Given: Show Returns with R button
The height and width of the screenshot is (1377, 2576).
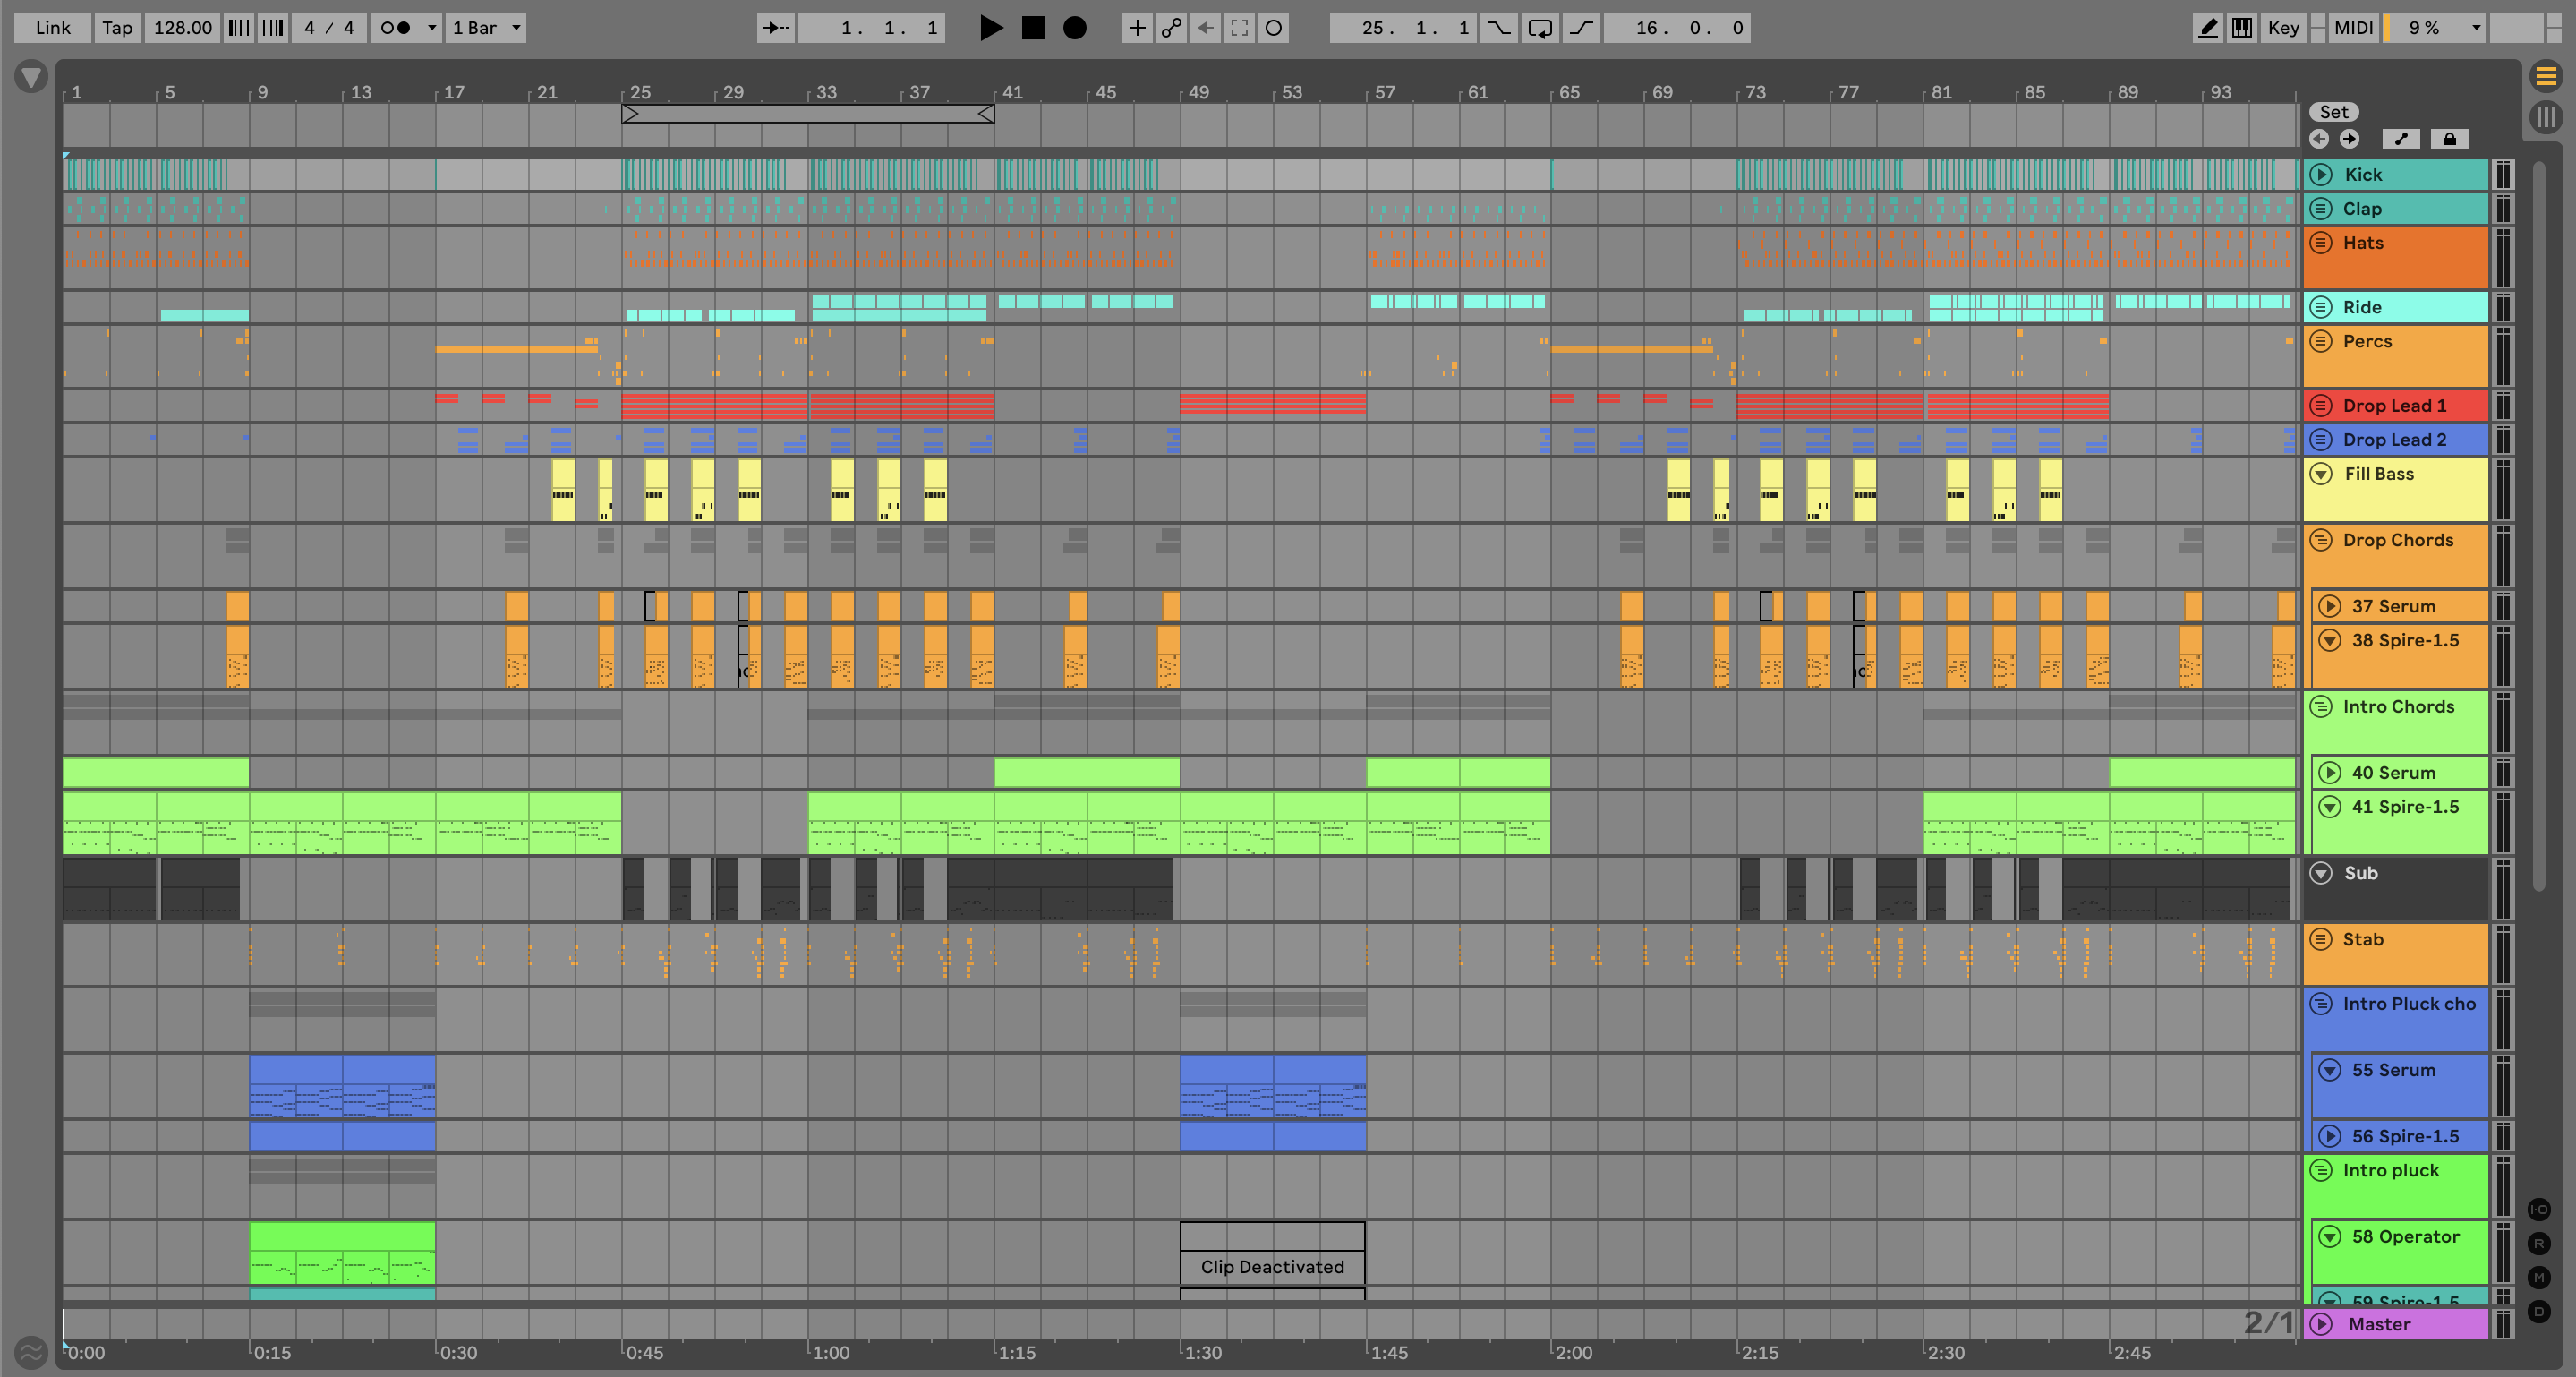Looking at the screenshot, I should [2539, 1244].
